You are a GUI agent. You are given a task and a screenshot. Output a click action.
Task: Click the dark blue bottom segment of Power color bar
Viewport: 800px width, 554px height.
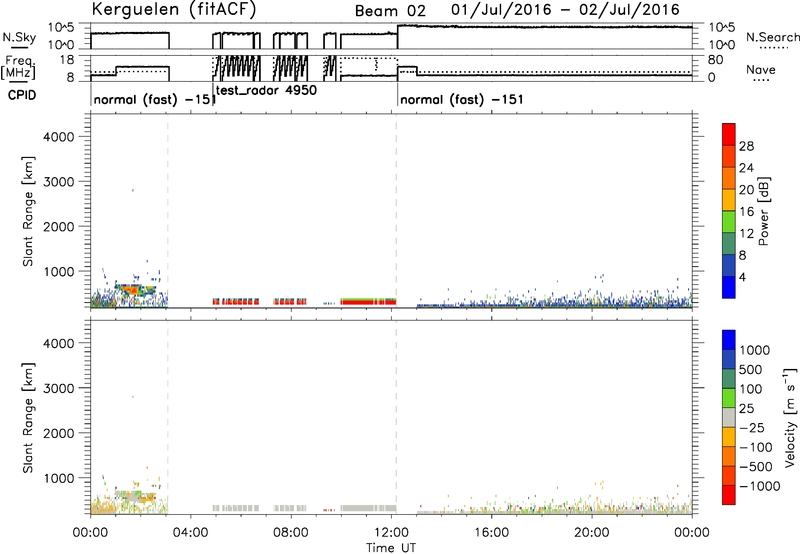pyautogui.click(x=729, y=287)
